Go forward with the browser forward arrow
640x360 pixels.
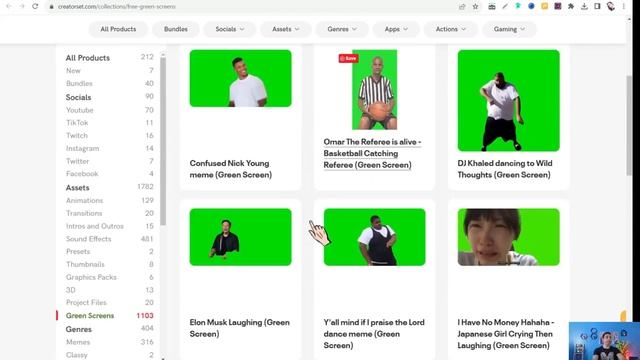[22, 7]
